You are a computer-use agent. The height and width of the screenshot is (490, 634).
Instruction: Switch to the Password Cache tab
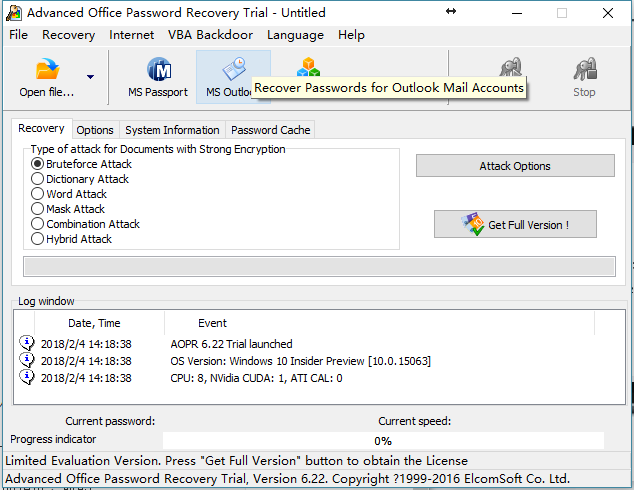(x=271, y=130)
